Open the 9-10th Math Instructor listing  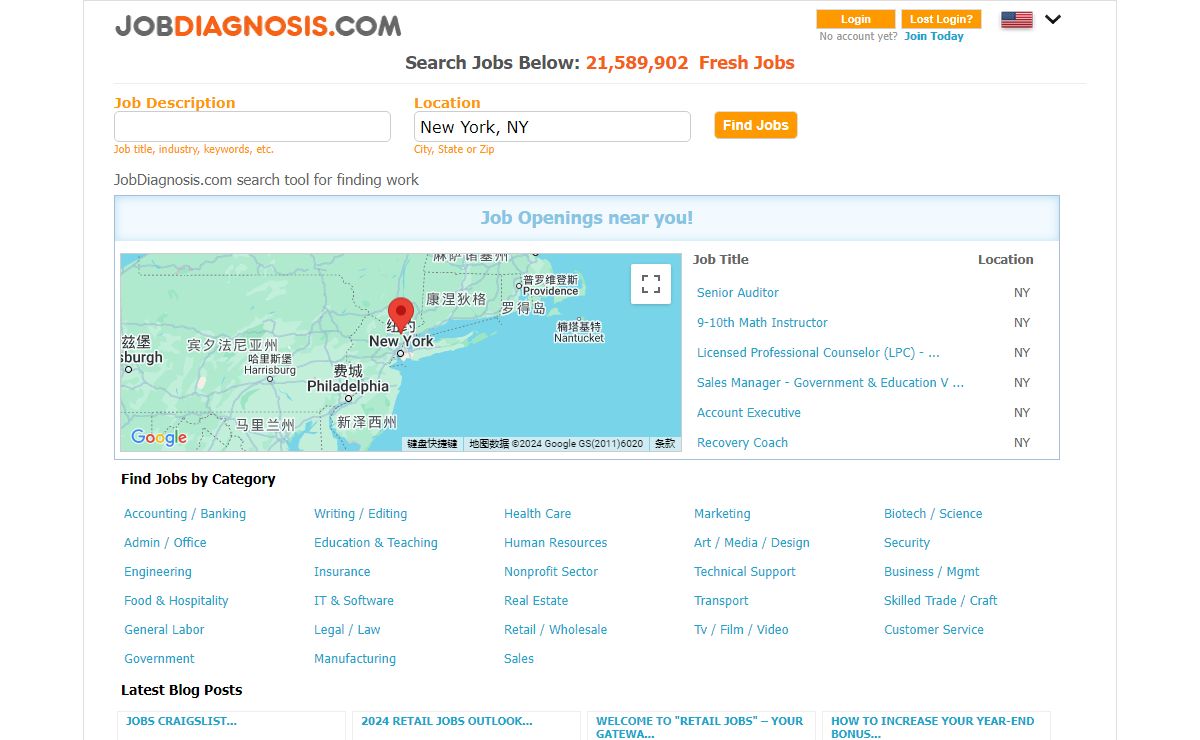pyautogui.click(x=762, y=323)
